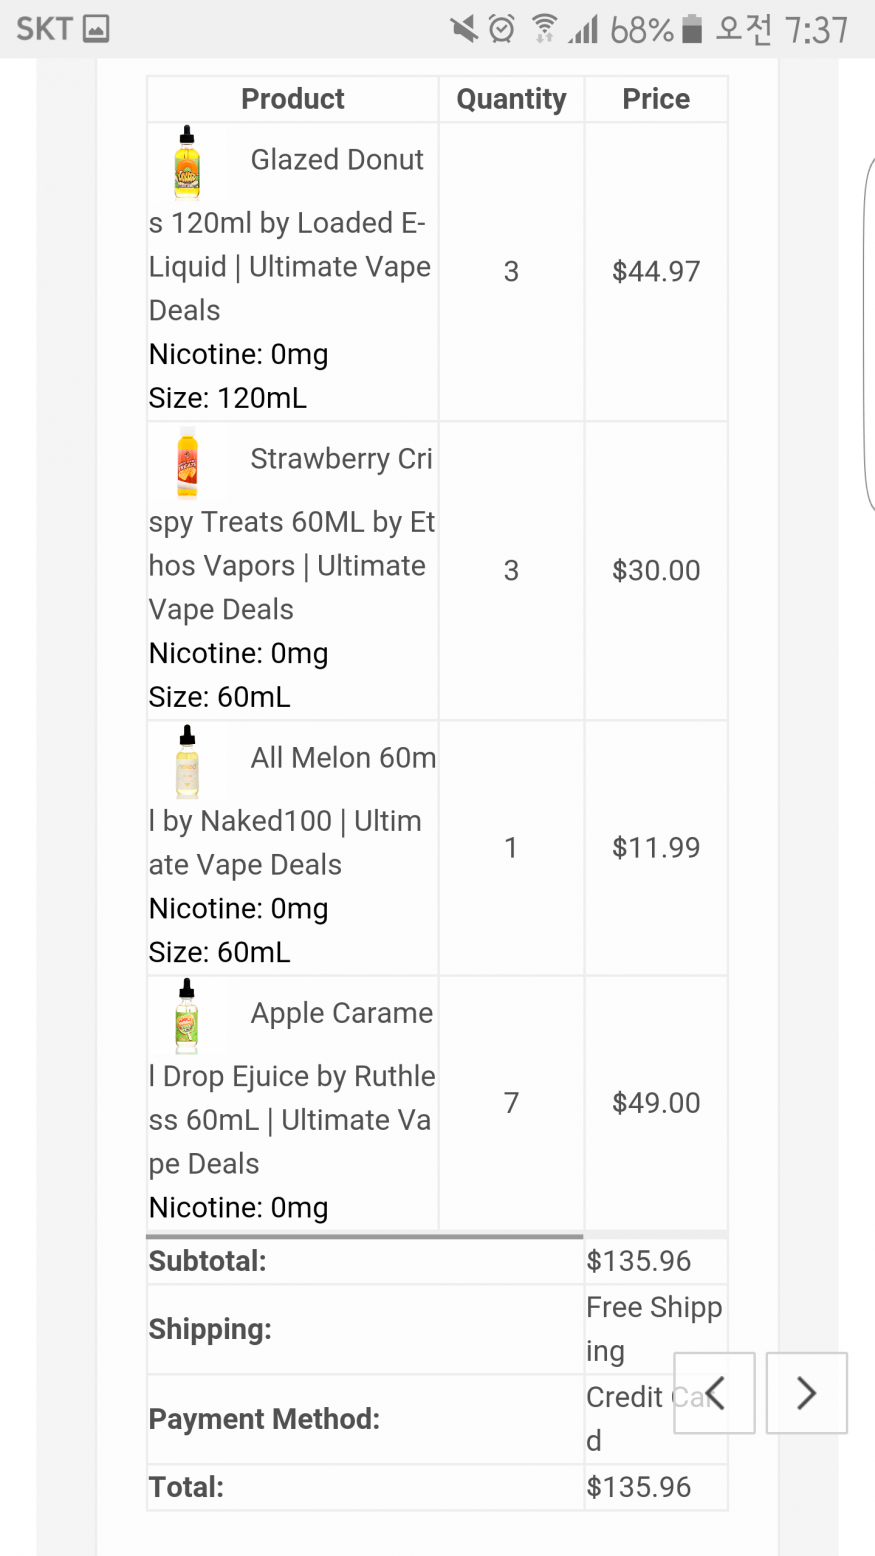Image resolution: width=875 pixels, height=1556 pixels.
Task: Tap the All Melon bottle thumbnail
Action: tap(187, 761)
